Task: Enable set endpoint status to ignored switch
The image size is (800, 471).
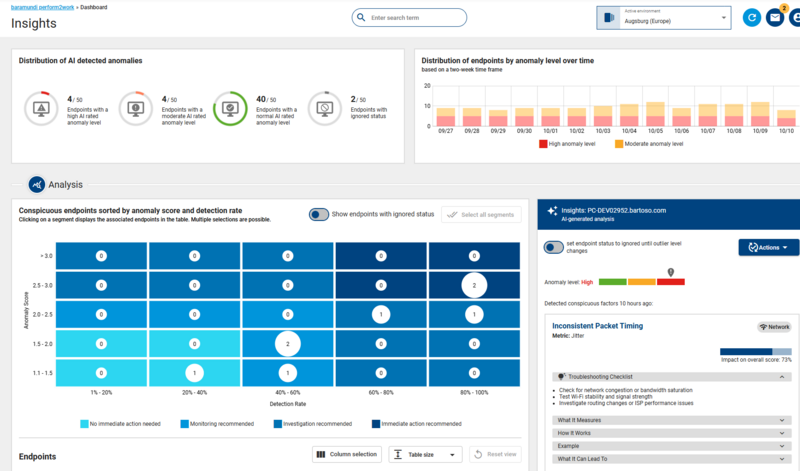Action: point(552,247)
